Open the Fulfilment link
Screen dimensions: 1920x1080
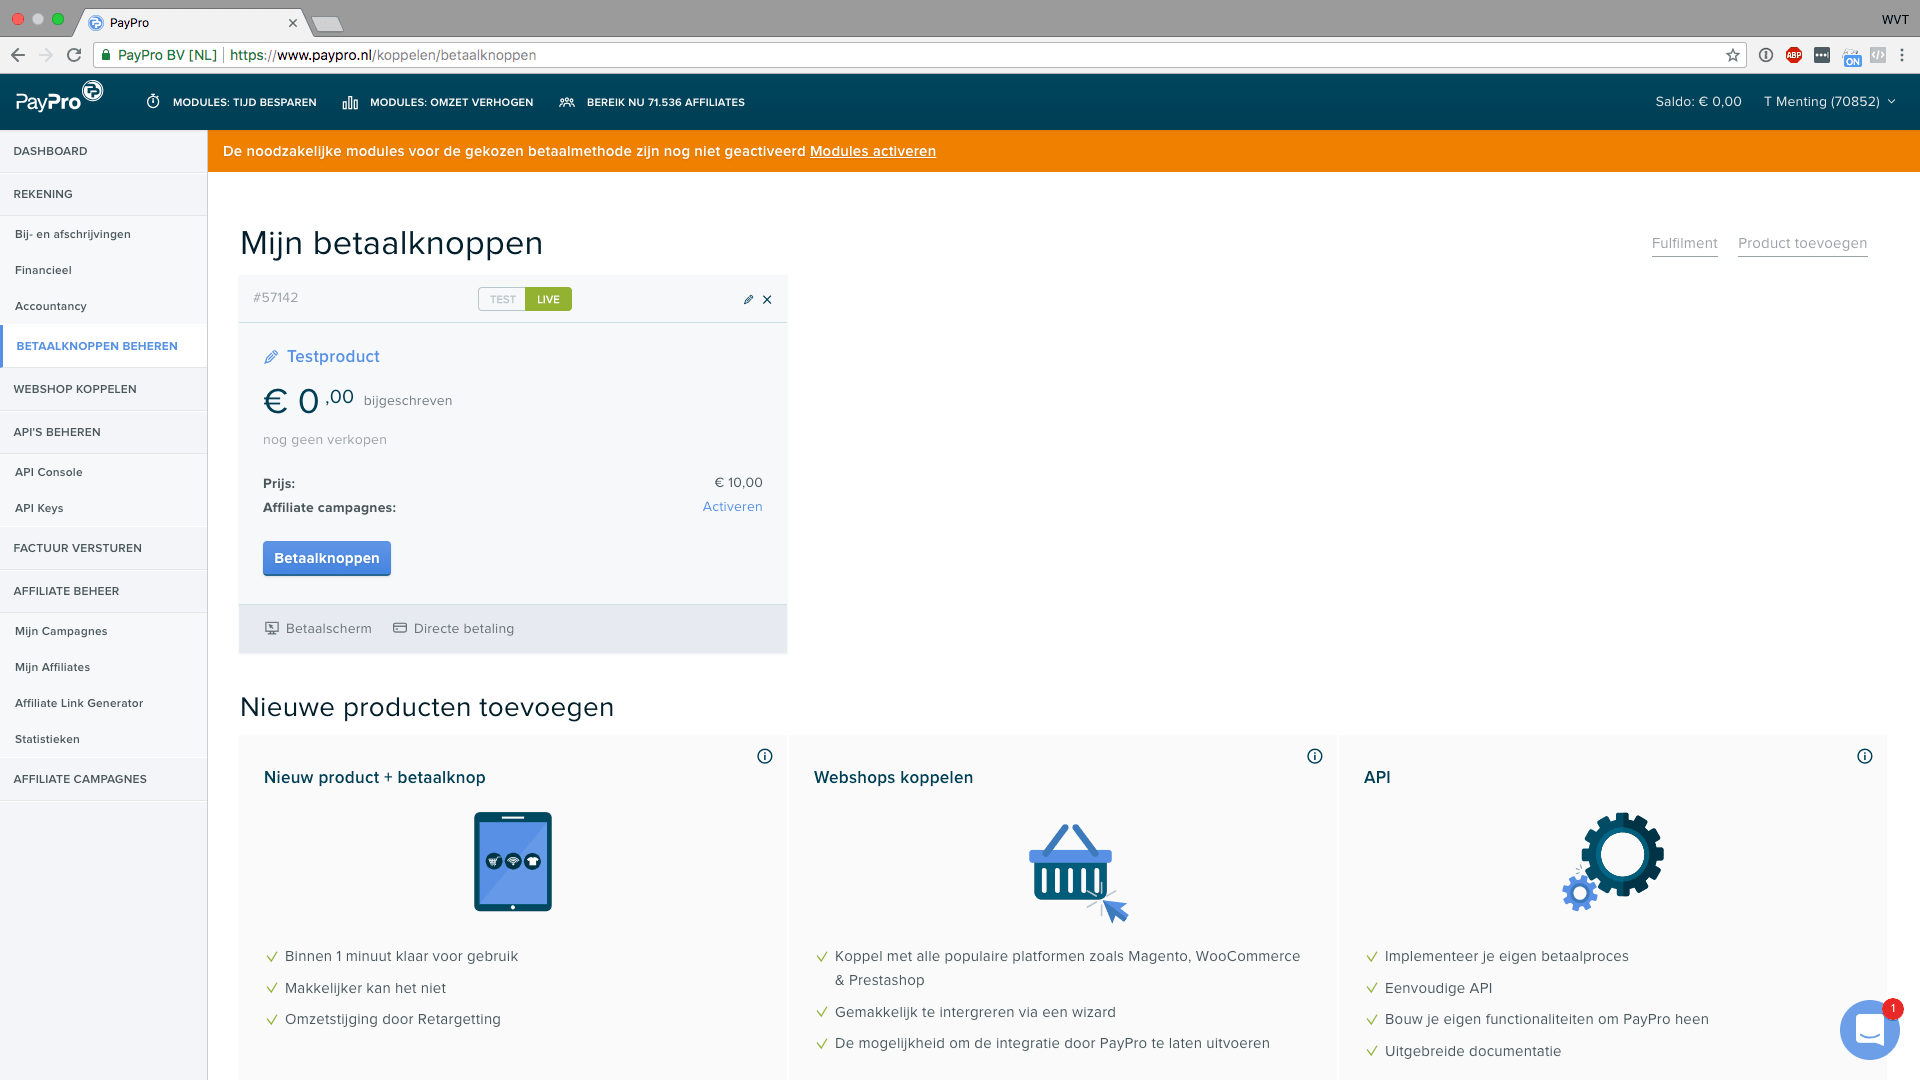tap(1684, 243)
